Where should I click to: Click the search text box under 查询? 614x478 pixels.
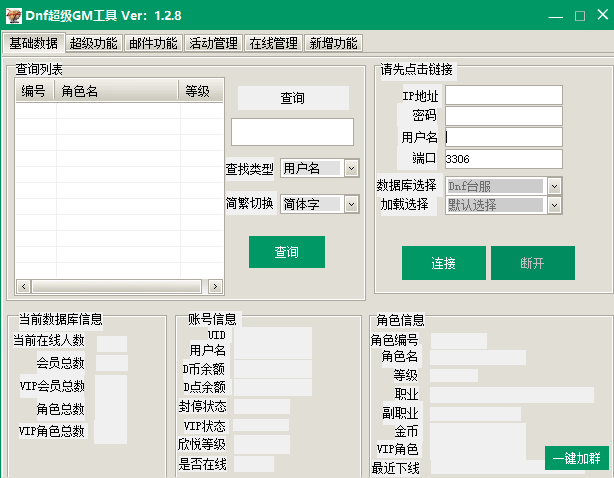coord(292,132)
